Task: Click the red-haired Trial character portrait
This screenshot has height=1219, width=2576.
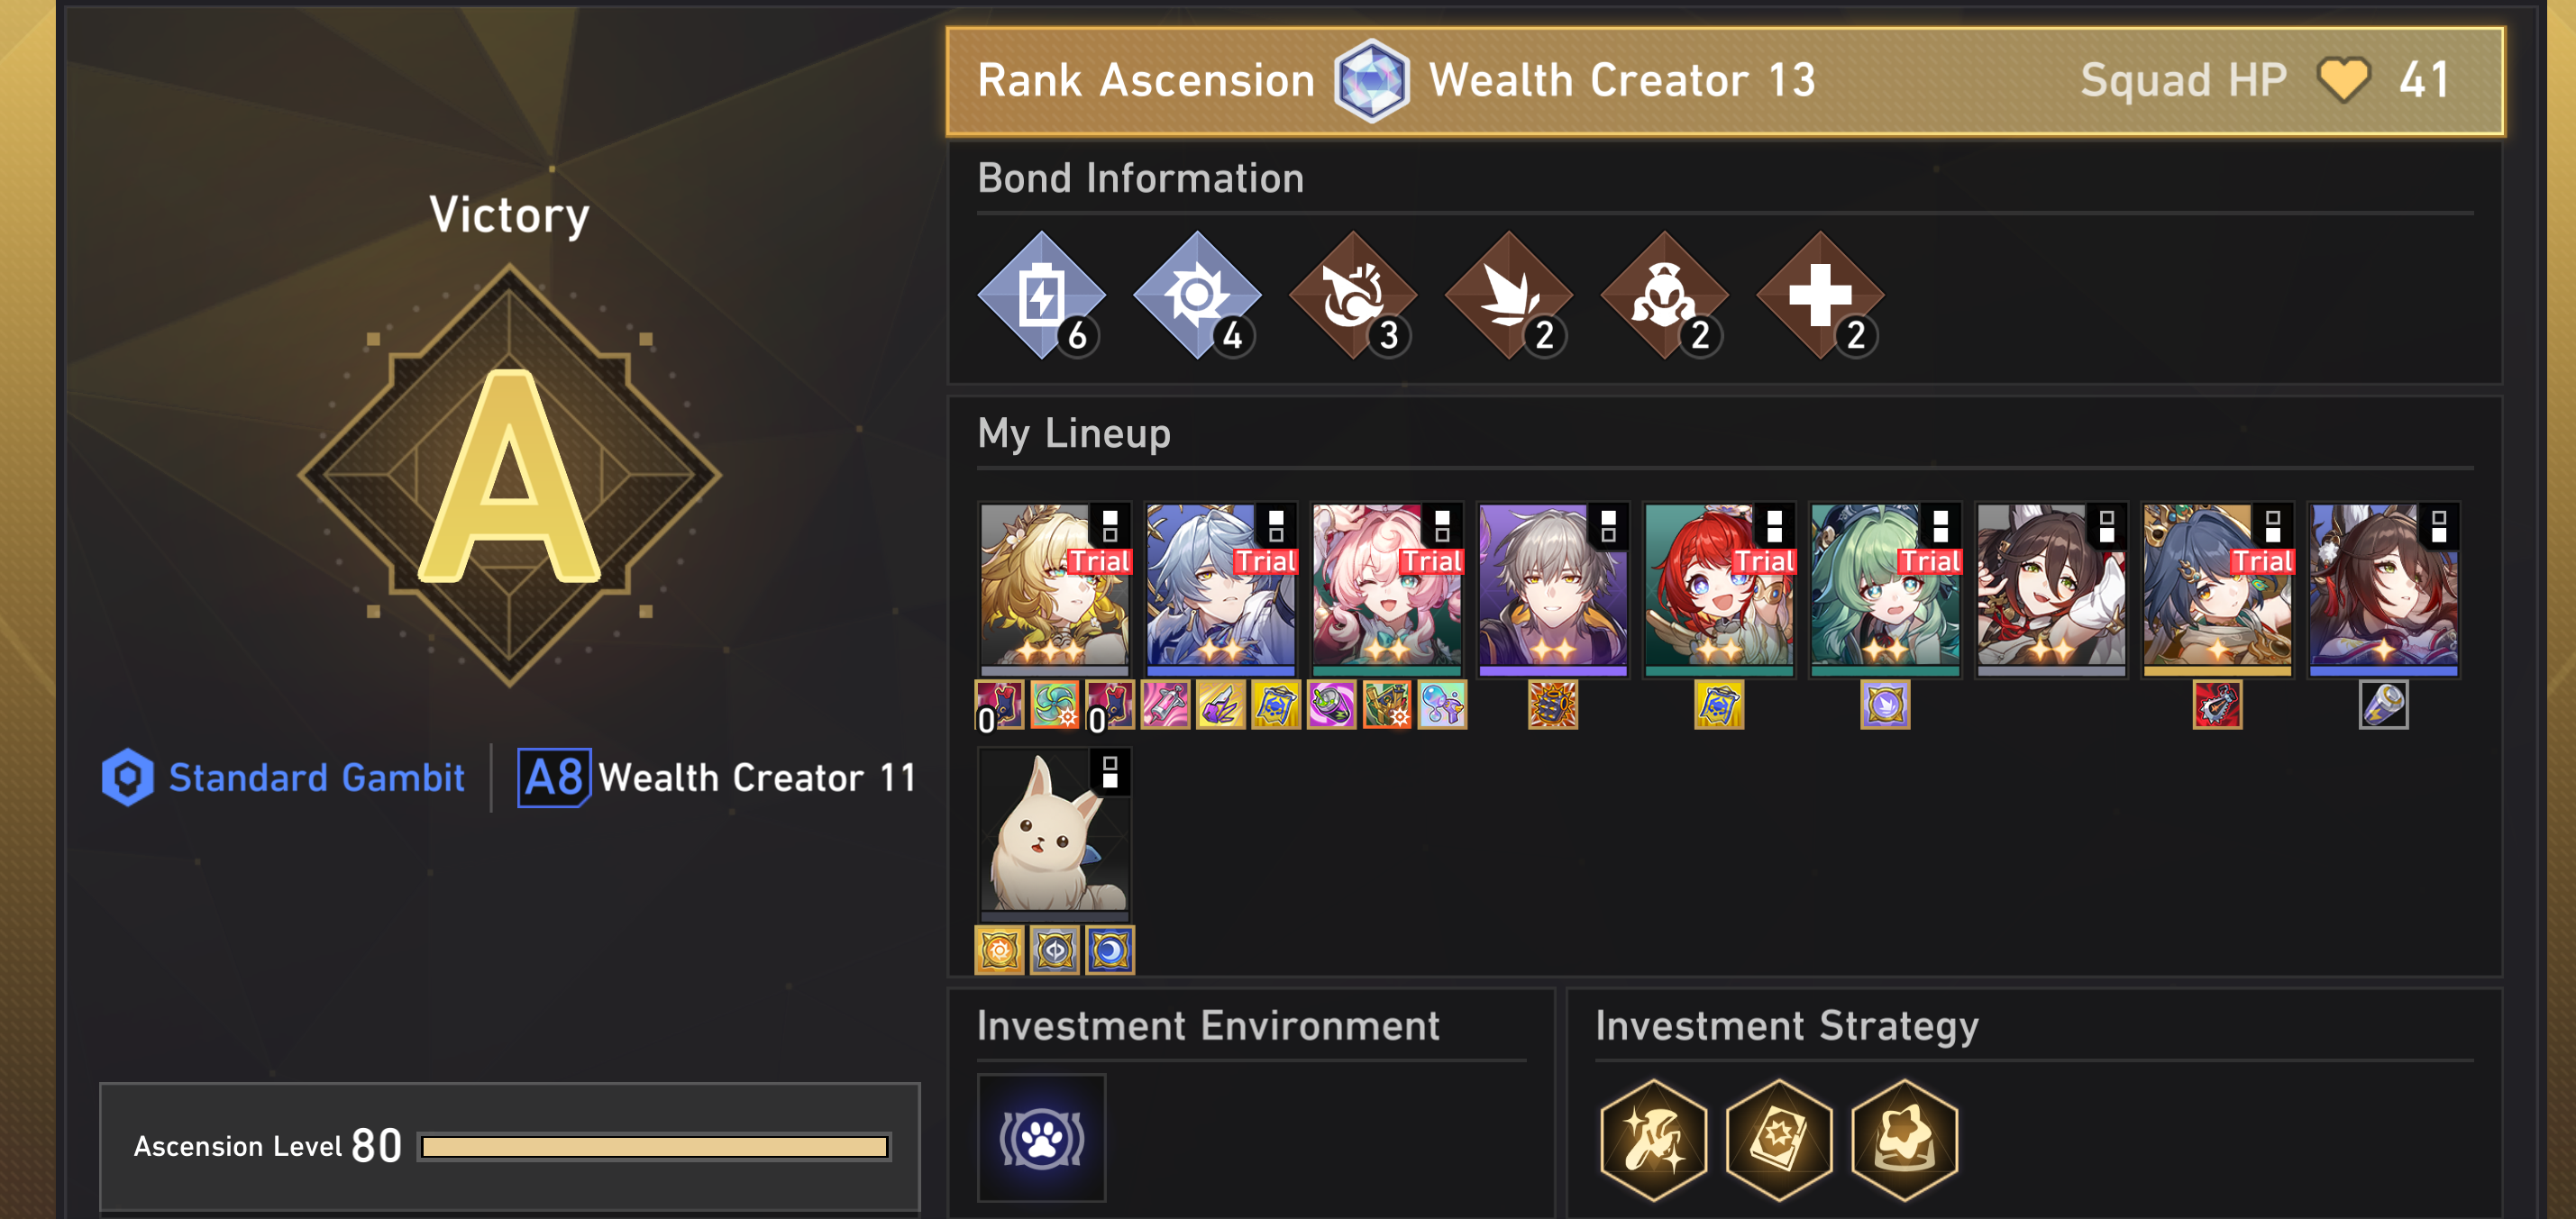Action: click(x=1719, y=589)
